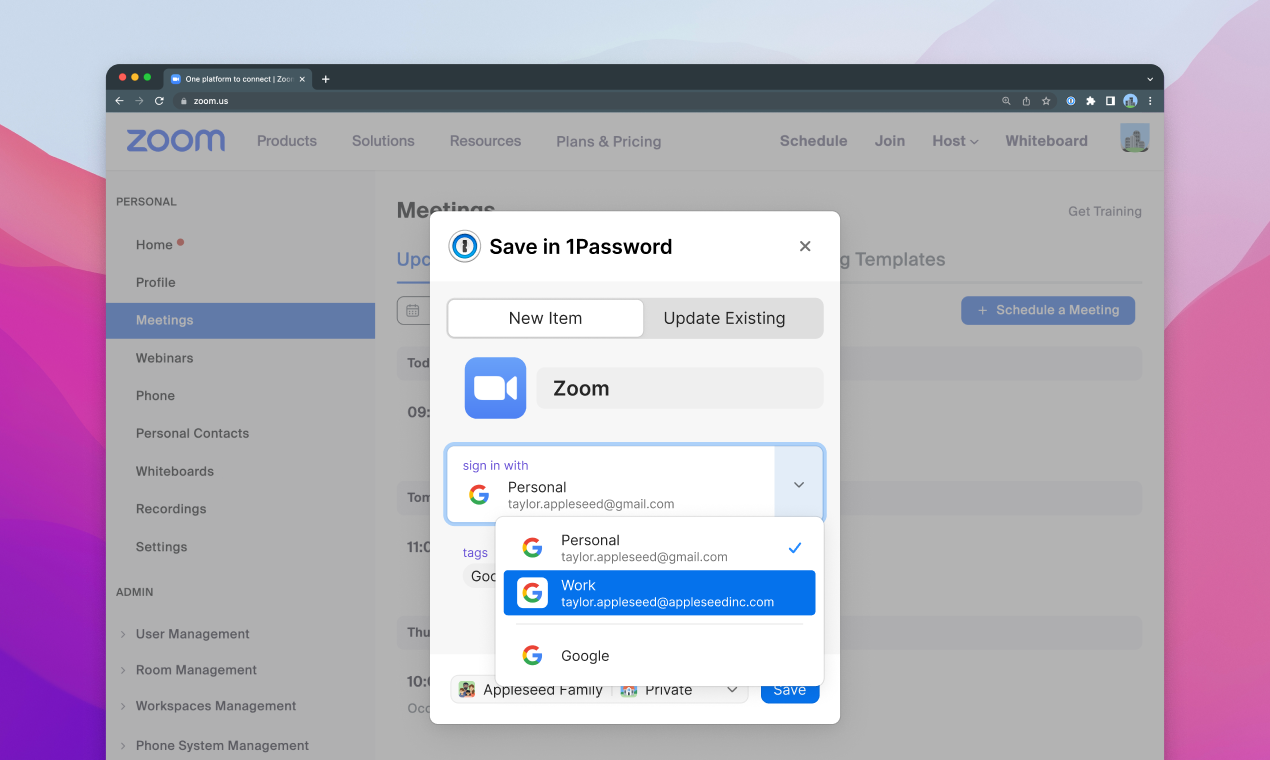Click the zoom magnifier icon in address bar

click(x=1006, y=101)
